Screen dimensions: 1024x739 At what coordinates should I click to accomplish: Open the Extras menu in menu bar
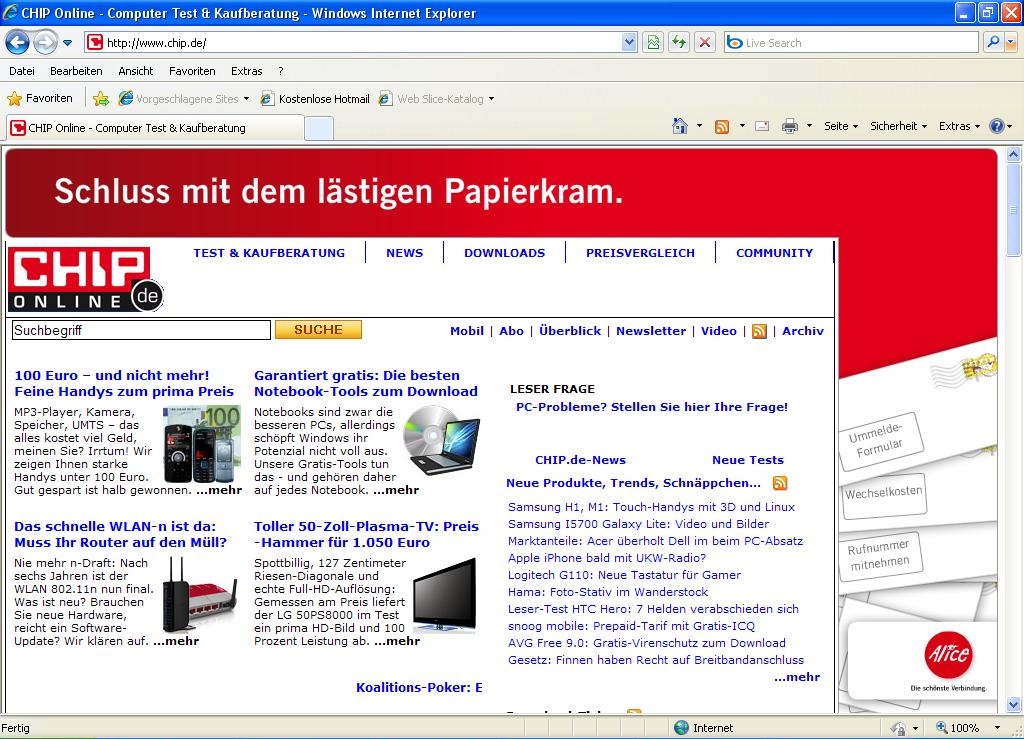pos(247,71)
